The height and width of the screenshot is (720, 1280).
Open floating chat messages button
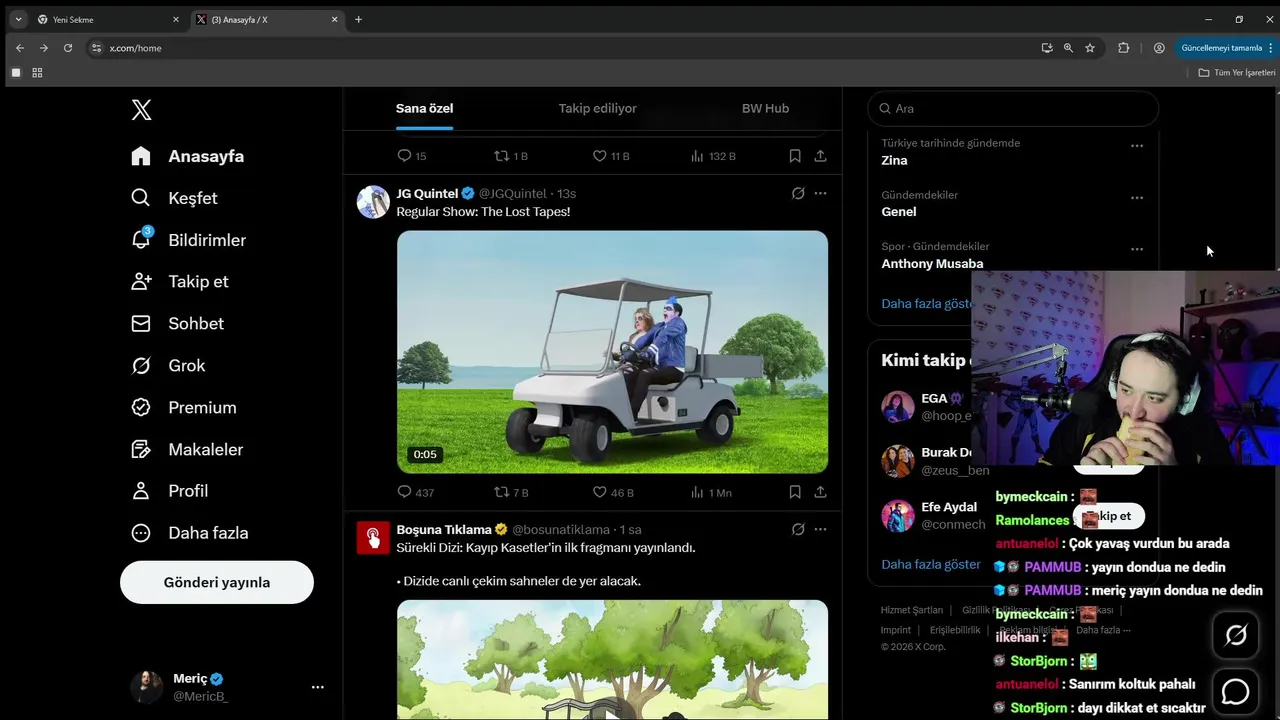(1236, 691)
